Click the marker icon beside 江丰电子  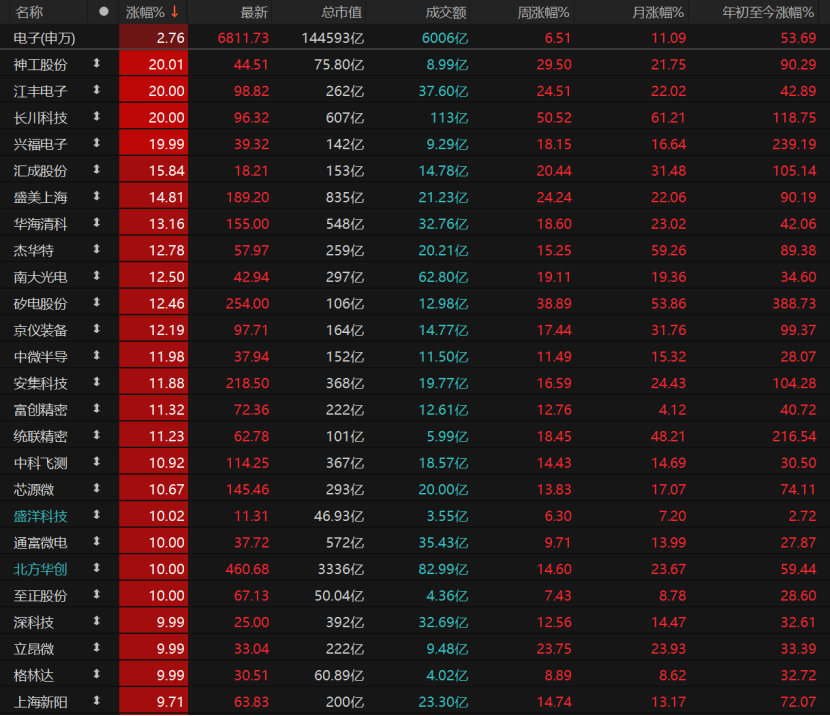[x=96, y=90]
